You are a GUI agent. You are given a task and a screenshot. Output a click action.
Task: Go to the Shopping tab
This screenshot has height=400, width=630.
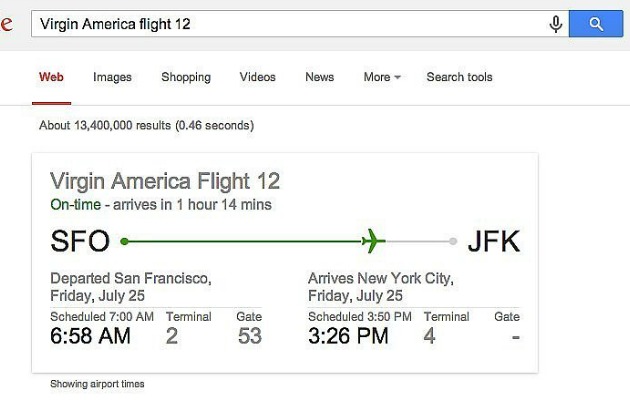(186, 77)
